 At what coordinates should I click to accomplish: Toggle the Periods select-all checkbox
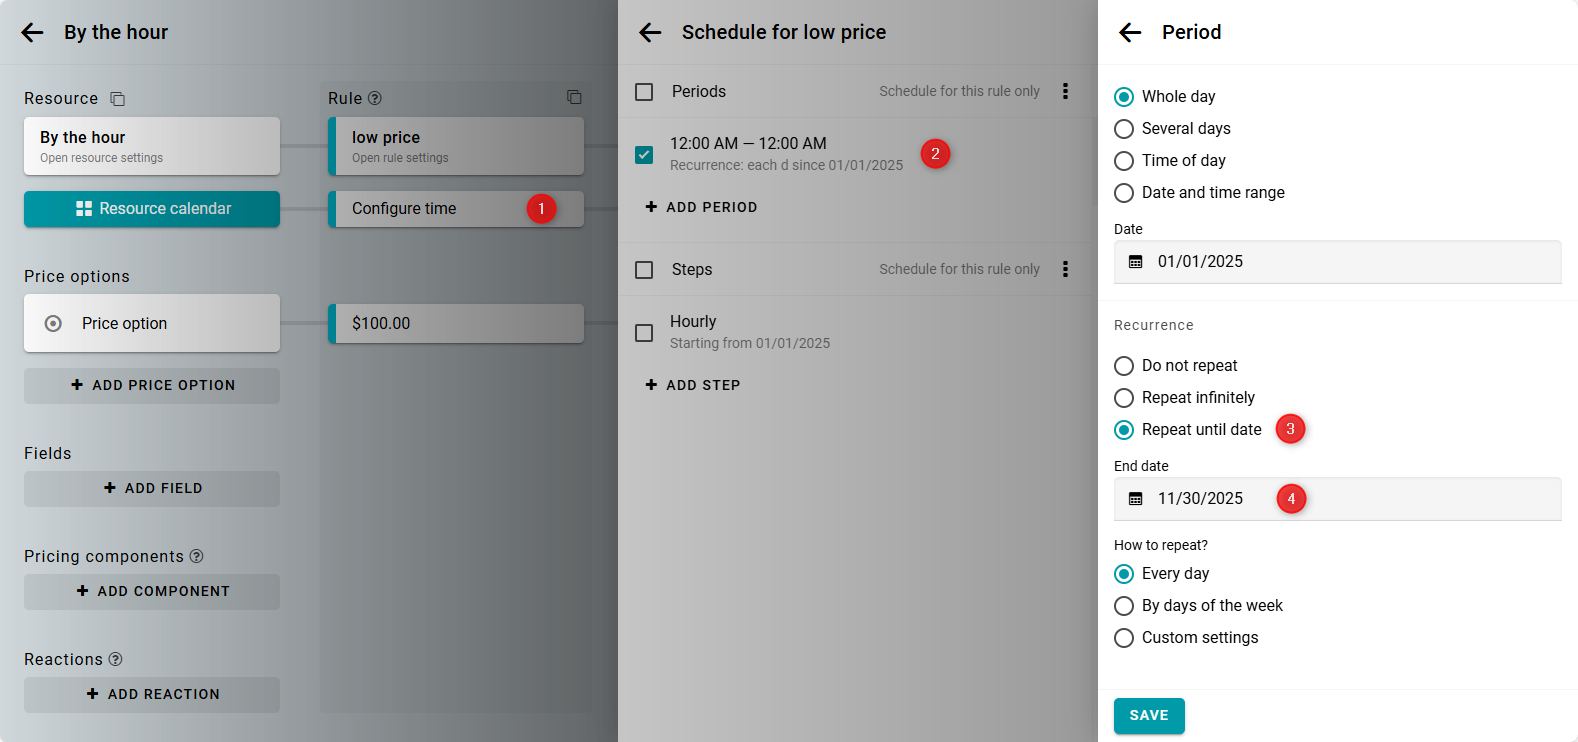tap(644, 92)
